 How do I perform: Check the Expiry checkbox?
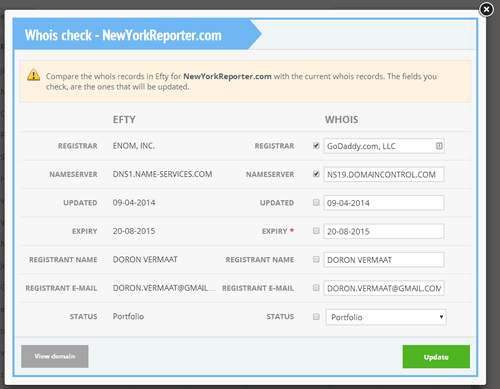click(316, 231)
